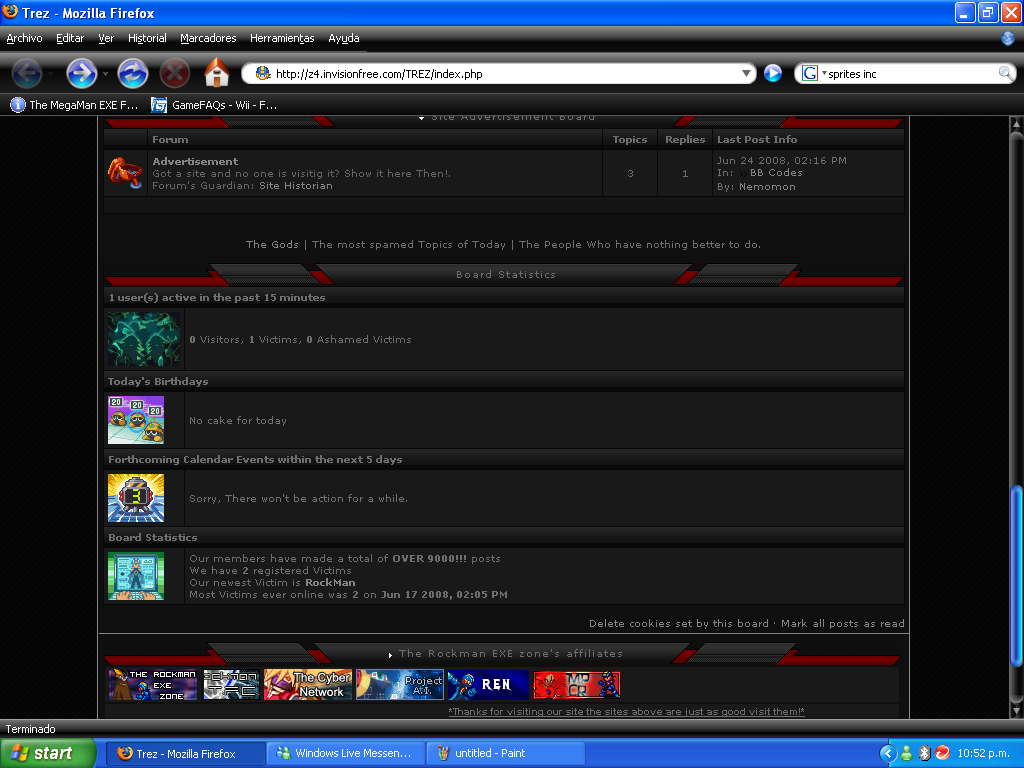Click the search magnifier icon in the search box
This screenshot has height=768, width=1024.
[x=1005, y=73]
